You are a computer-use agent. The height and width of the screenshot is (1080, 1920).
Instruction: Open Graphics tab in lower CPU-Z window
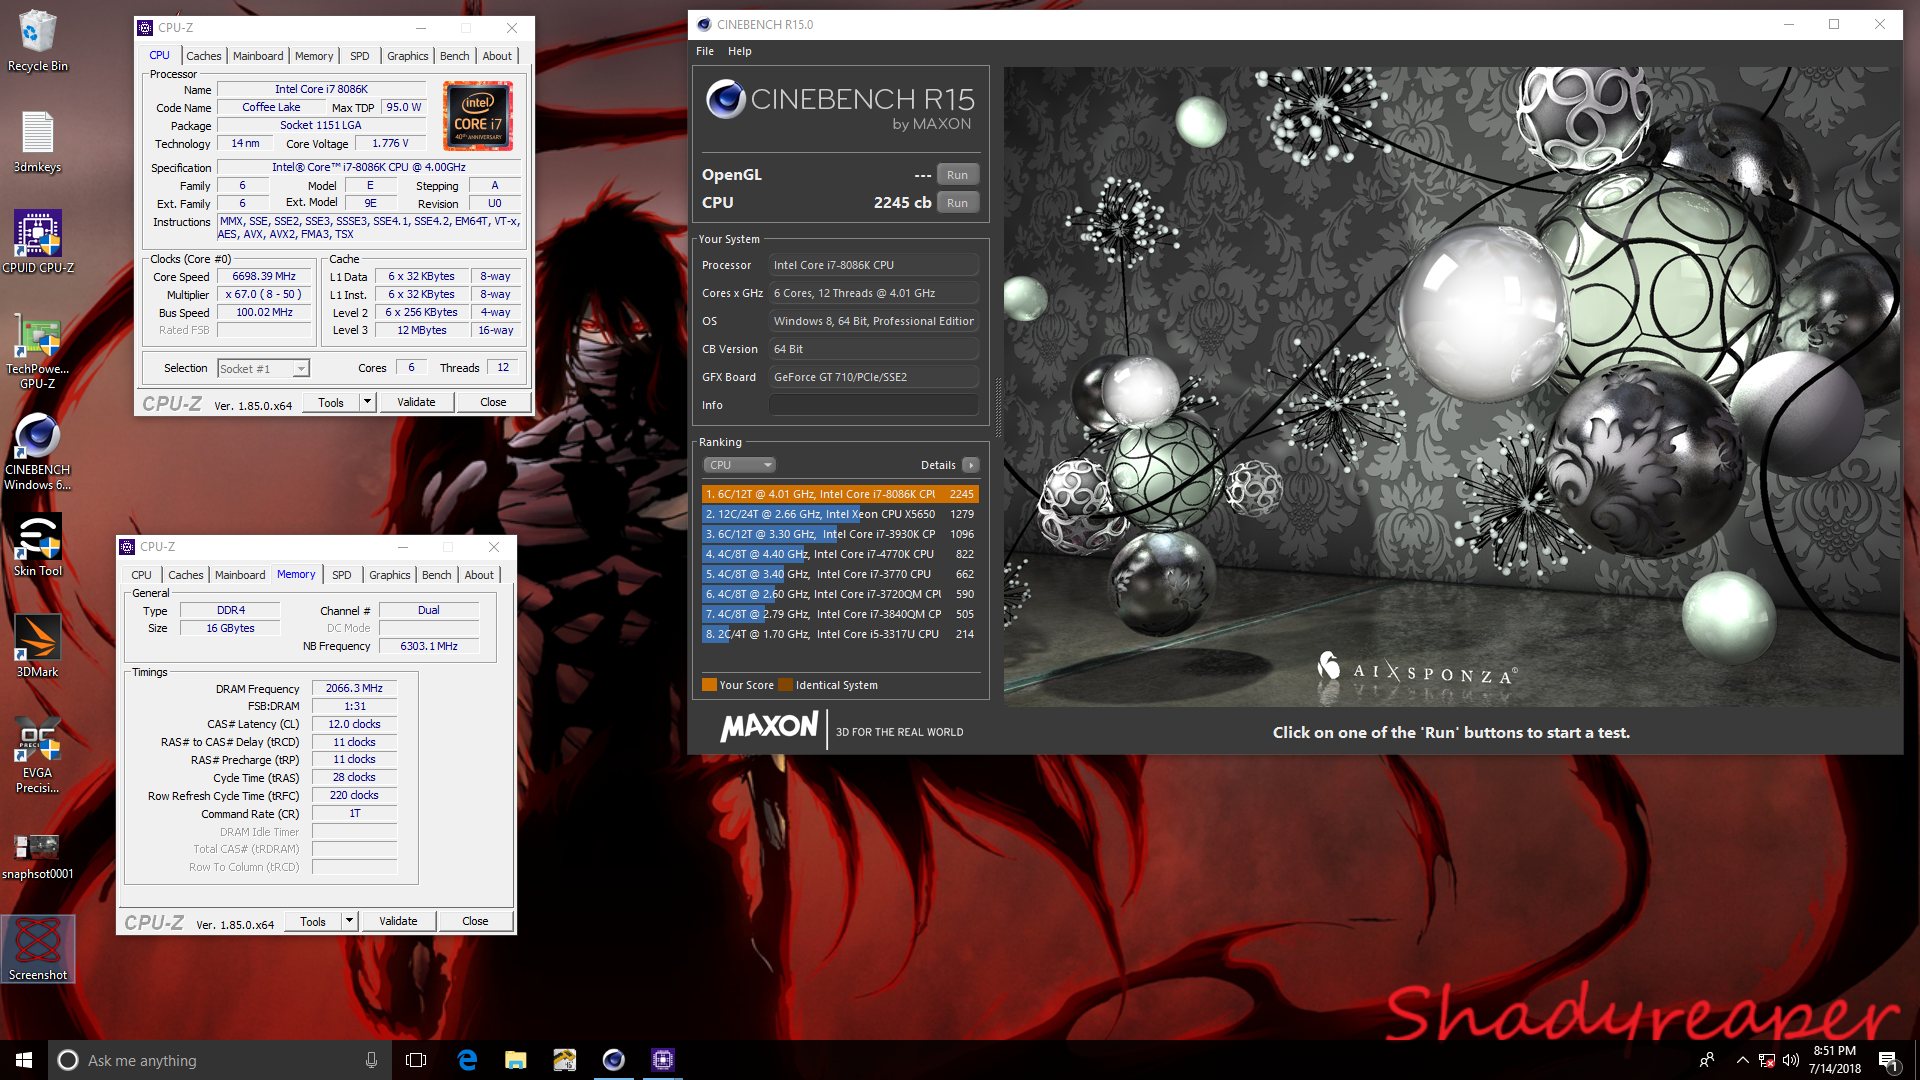pos(390,575)
